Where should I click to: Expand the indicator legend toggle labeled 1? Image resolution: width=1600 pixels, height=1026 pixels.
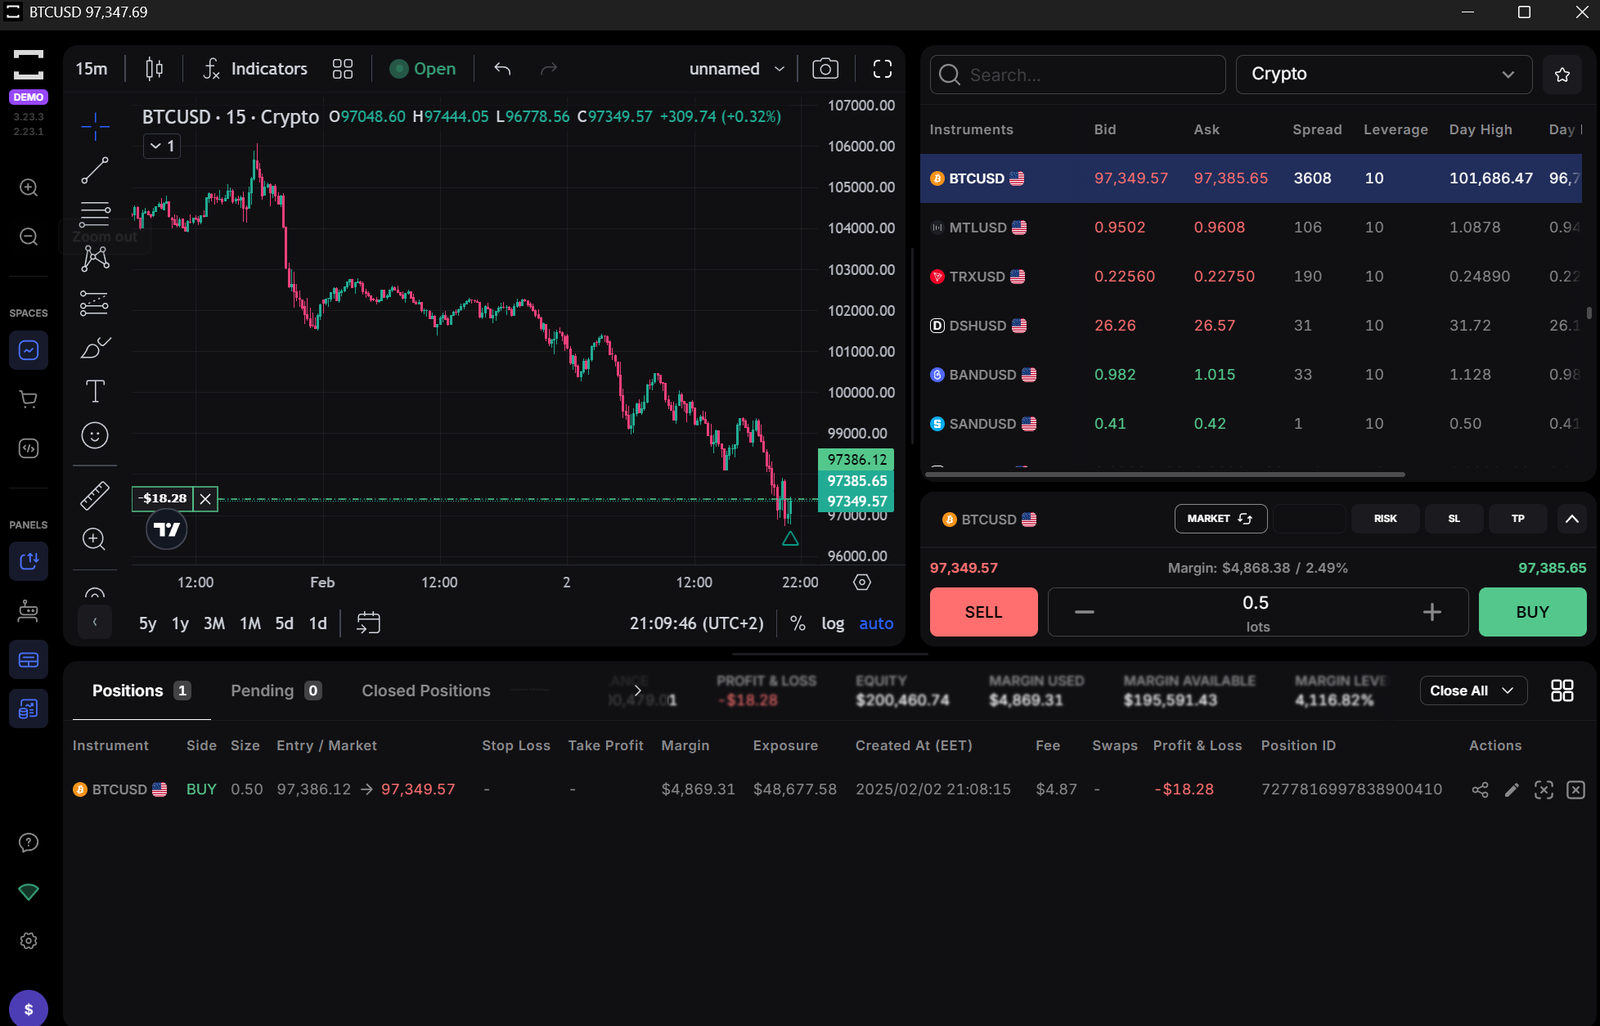[162, 146]
